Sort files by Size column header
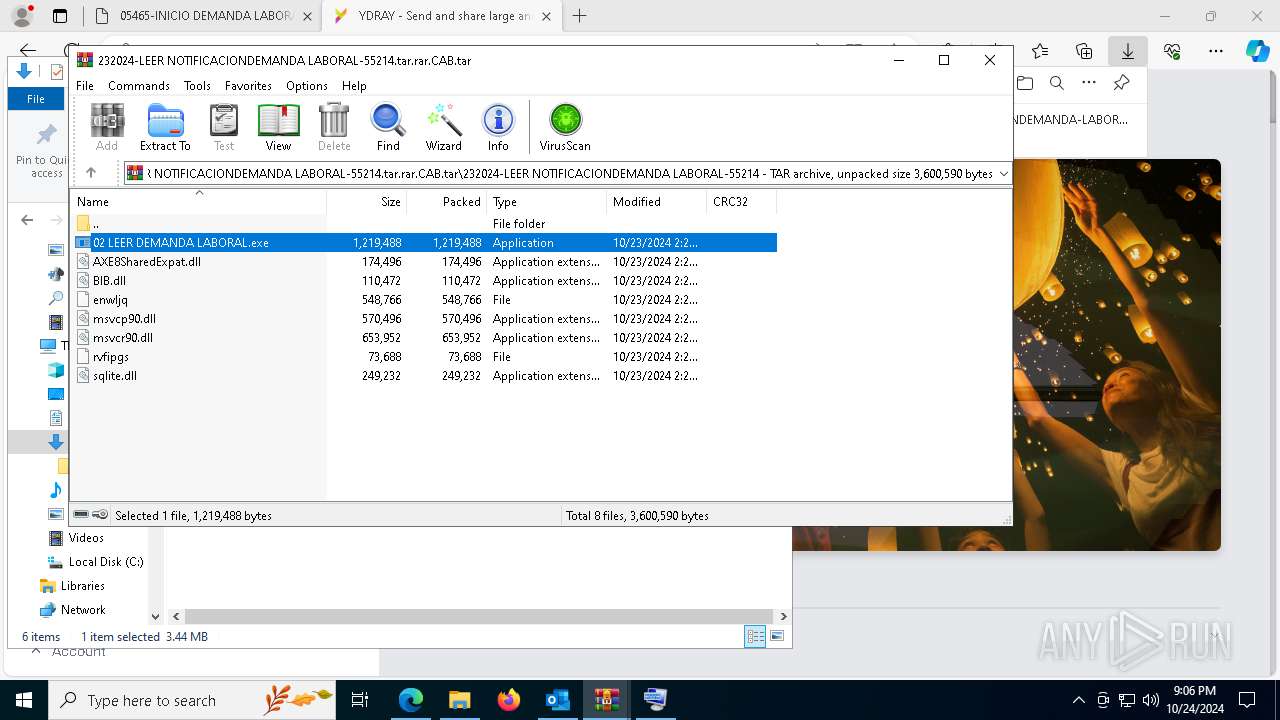This screenshot has height=720, width=1280. click(x=367, y=202)
